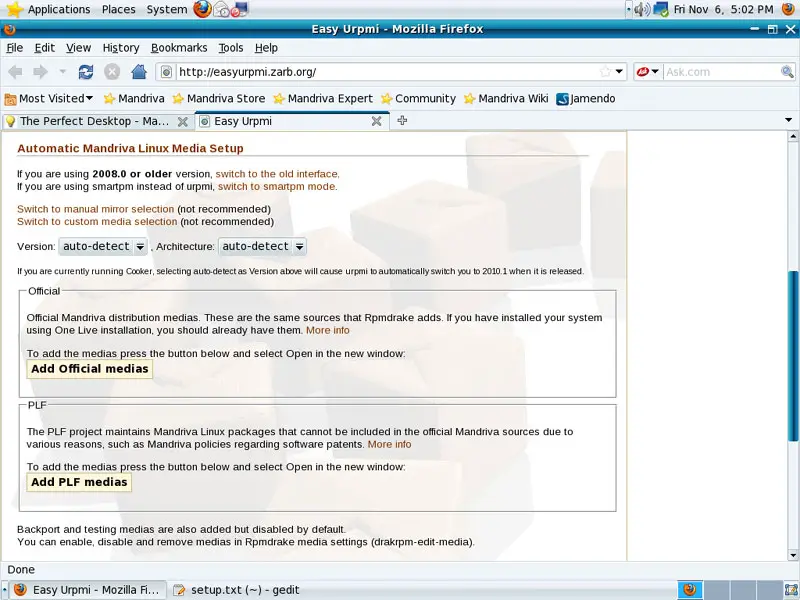Open the Community bookmark
The width and height of the screenshot is (800, 600).
(x=418, y=98)
